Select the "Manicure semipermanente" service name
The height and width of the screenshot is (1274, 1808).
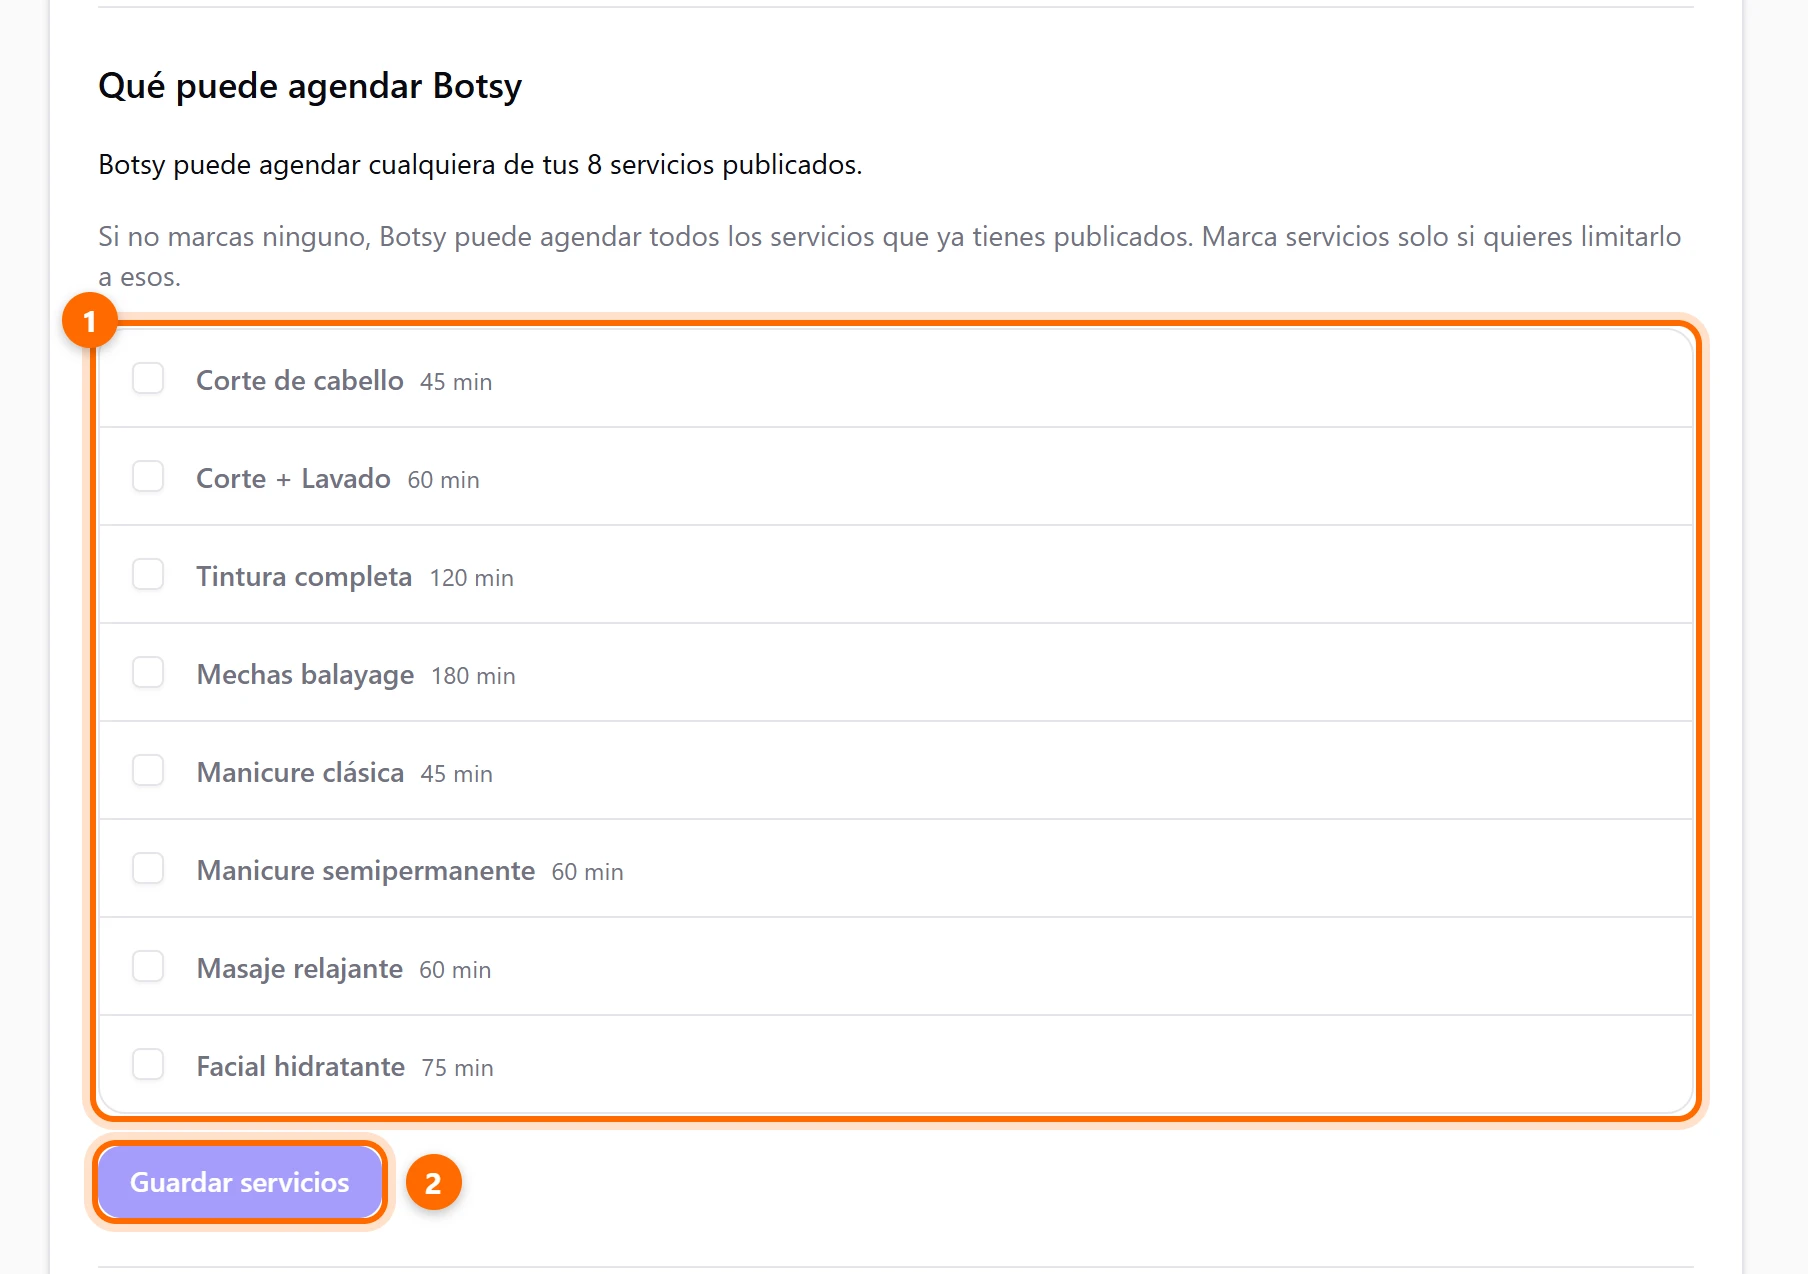pyautogui.click(x=366, y=871)
